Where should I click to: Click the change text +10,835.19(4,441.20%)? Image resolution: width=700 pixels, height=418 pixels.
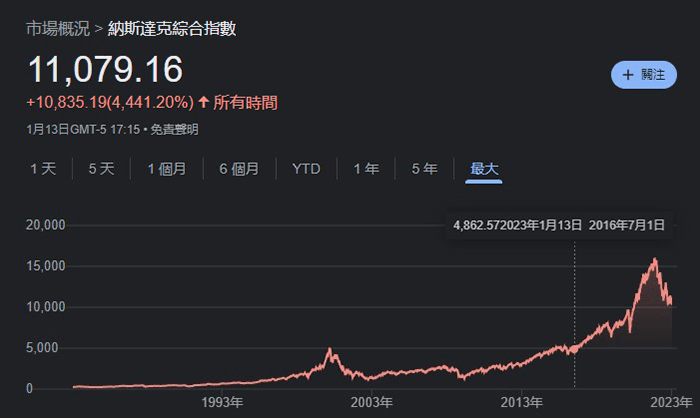click(x=110, y=102)
